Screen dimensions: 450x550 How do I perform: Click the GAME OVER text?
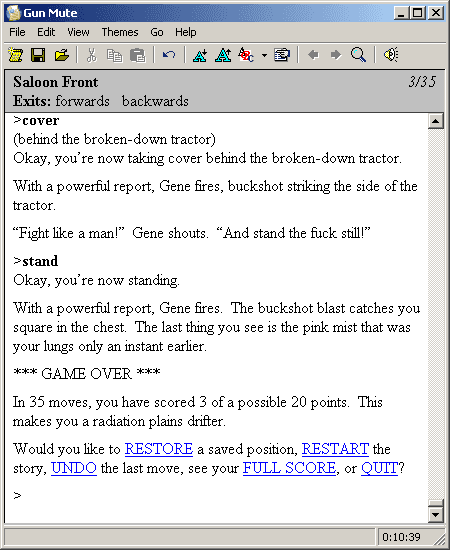[x=87, y=373]
